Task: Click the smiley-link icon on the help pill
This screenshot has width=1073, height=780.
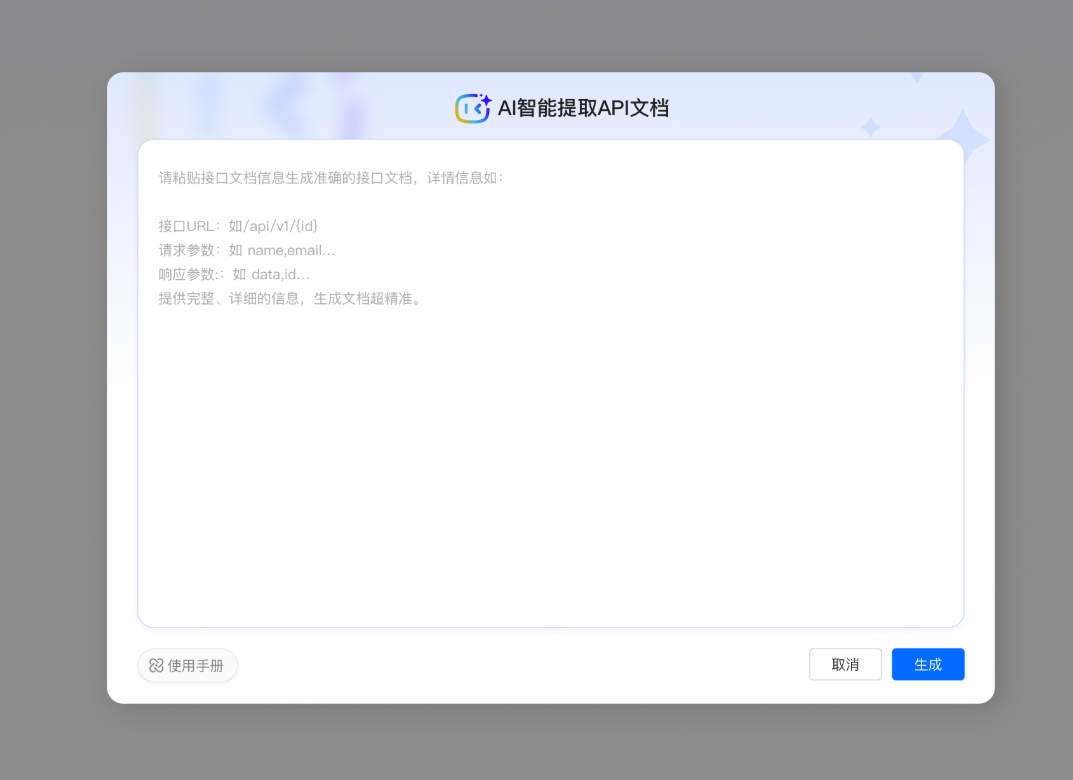Action: point(155,665)
